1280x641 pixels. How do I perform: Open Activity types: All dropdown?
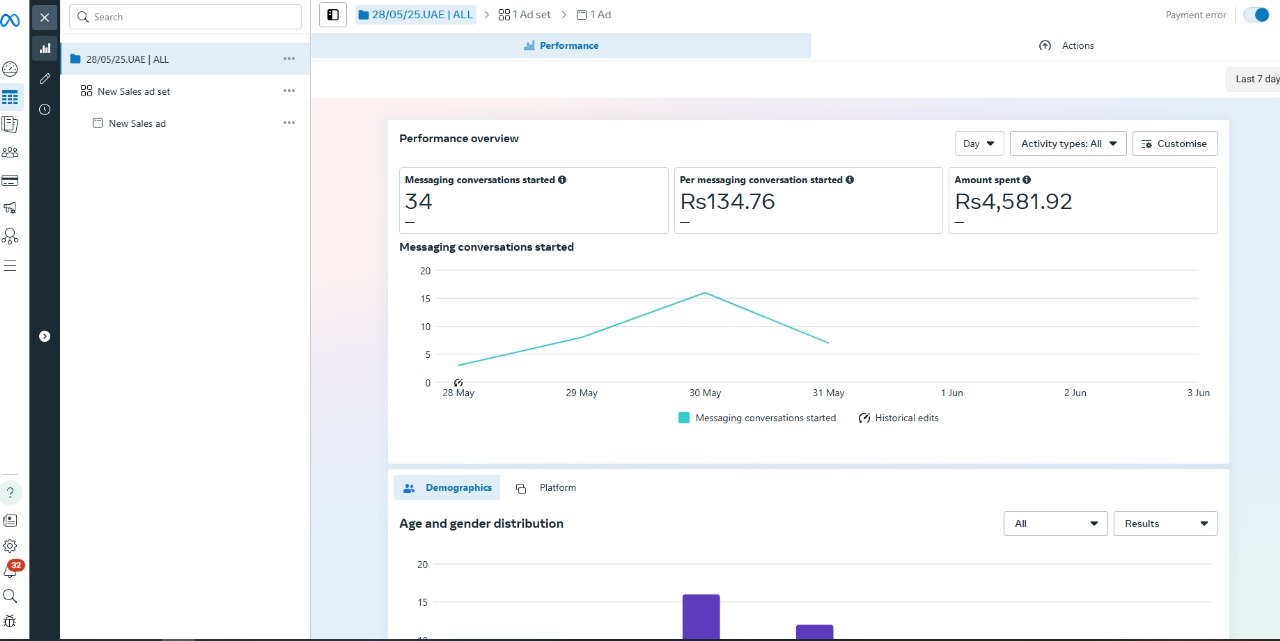pos(1068,144)
